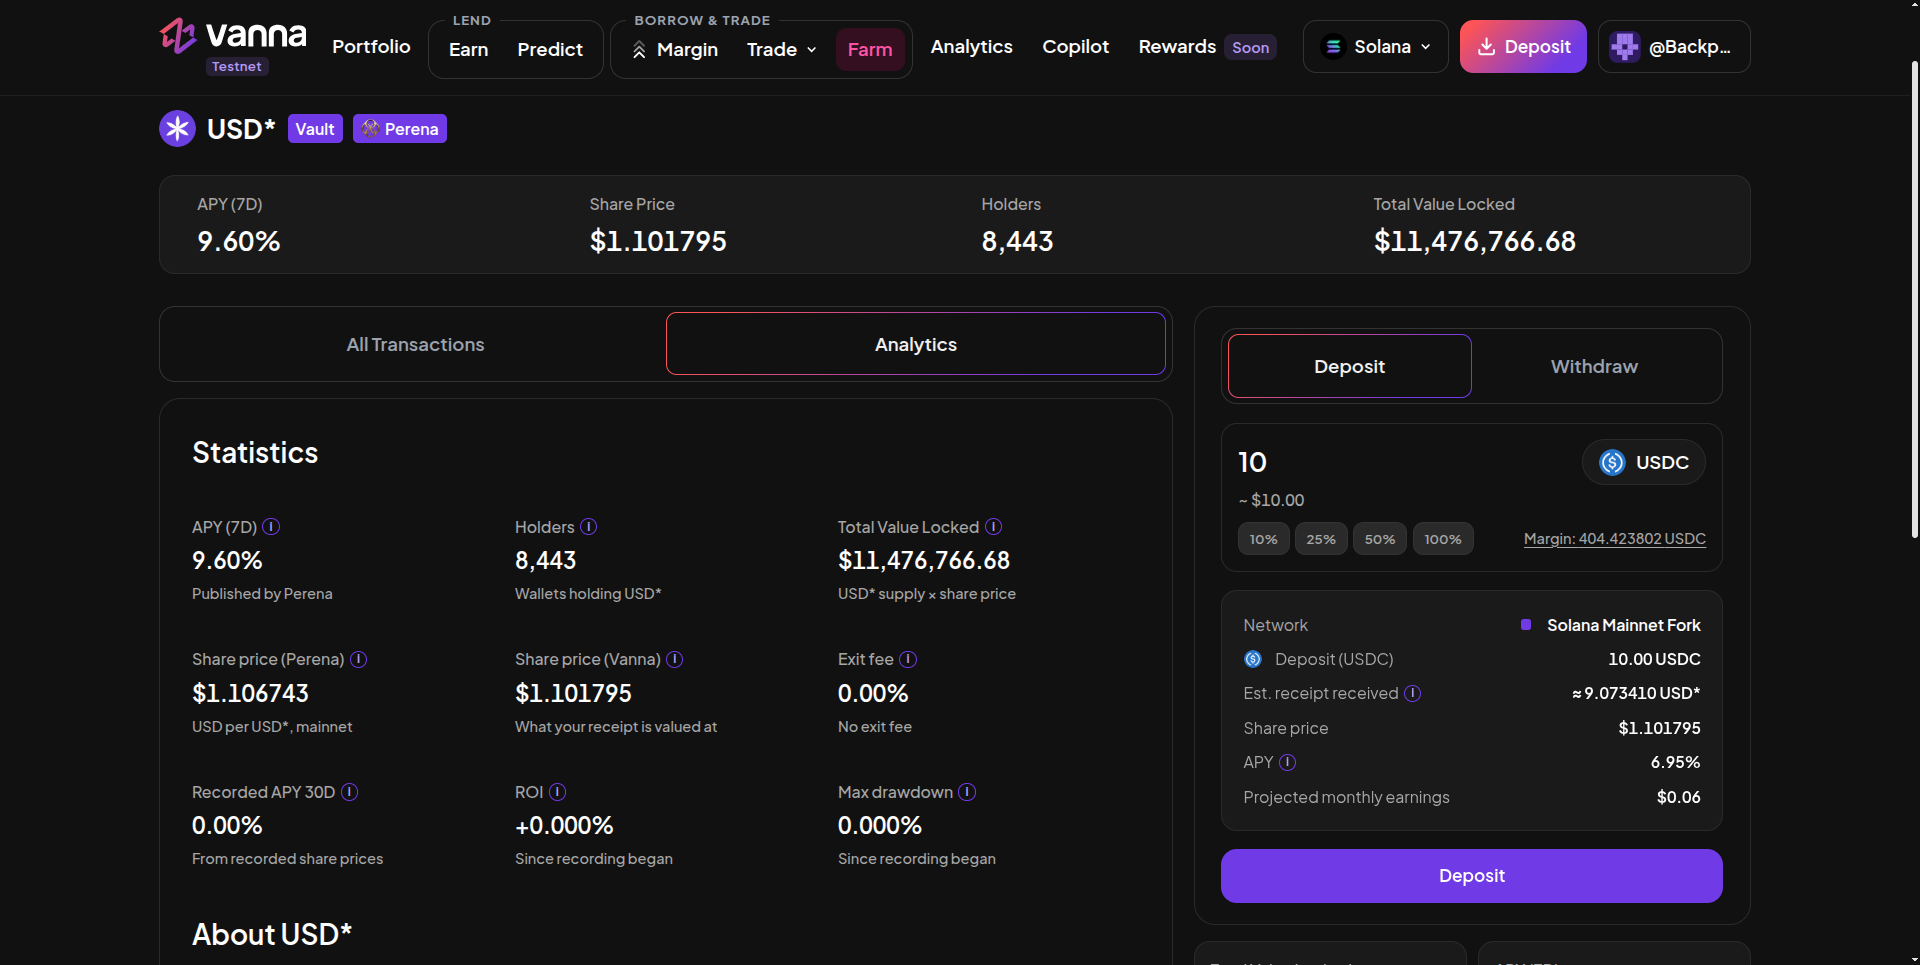Open the Predict page

[550, 49]
